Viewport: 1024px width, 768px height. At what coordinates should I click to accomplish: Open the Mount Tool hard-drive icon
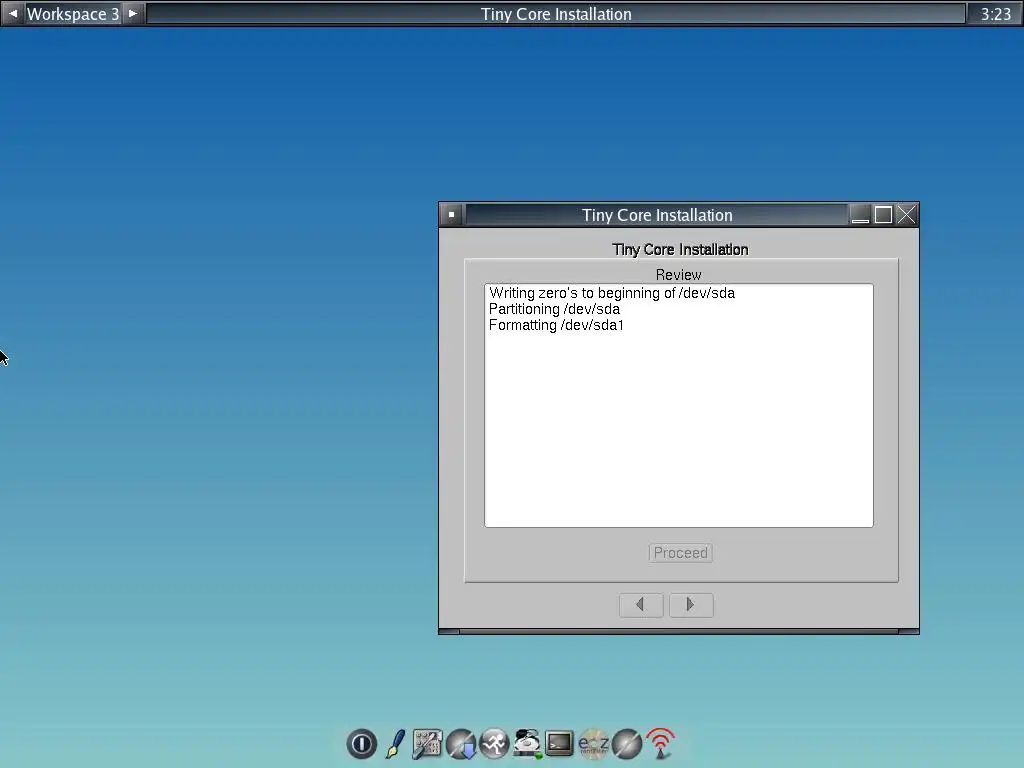(x=527, y=744)
